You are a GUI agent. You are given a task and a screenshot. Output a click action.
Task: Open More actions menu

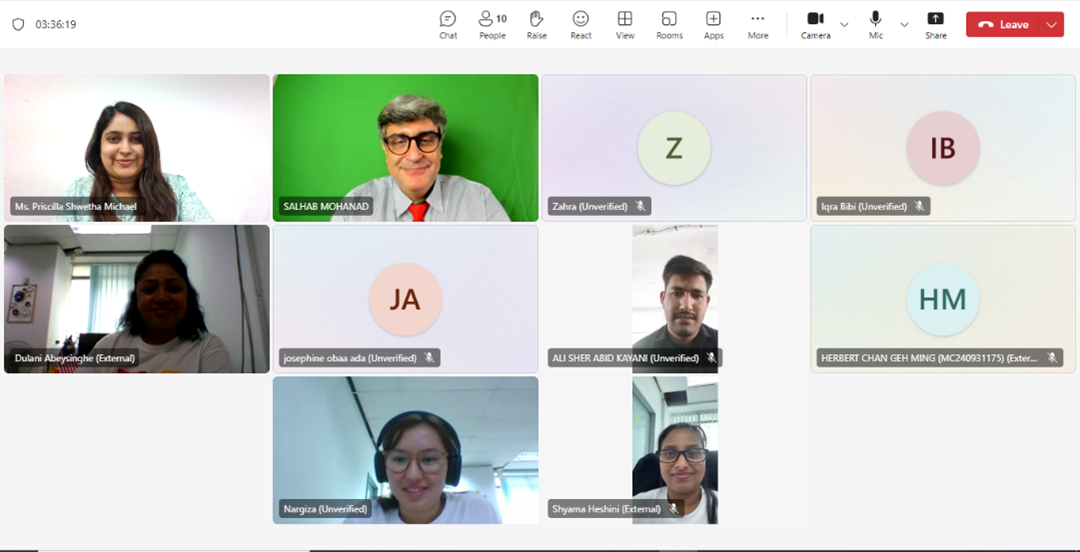[758, 25]
